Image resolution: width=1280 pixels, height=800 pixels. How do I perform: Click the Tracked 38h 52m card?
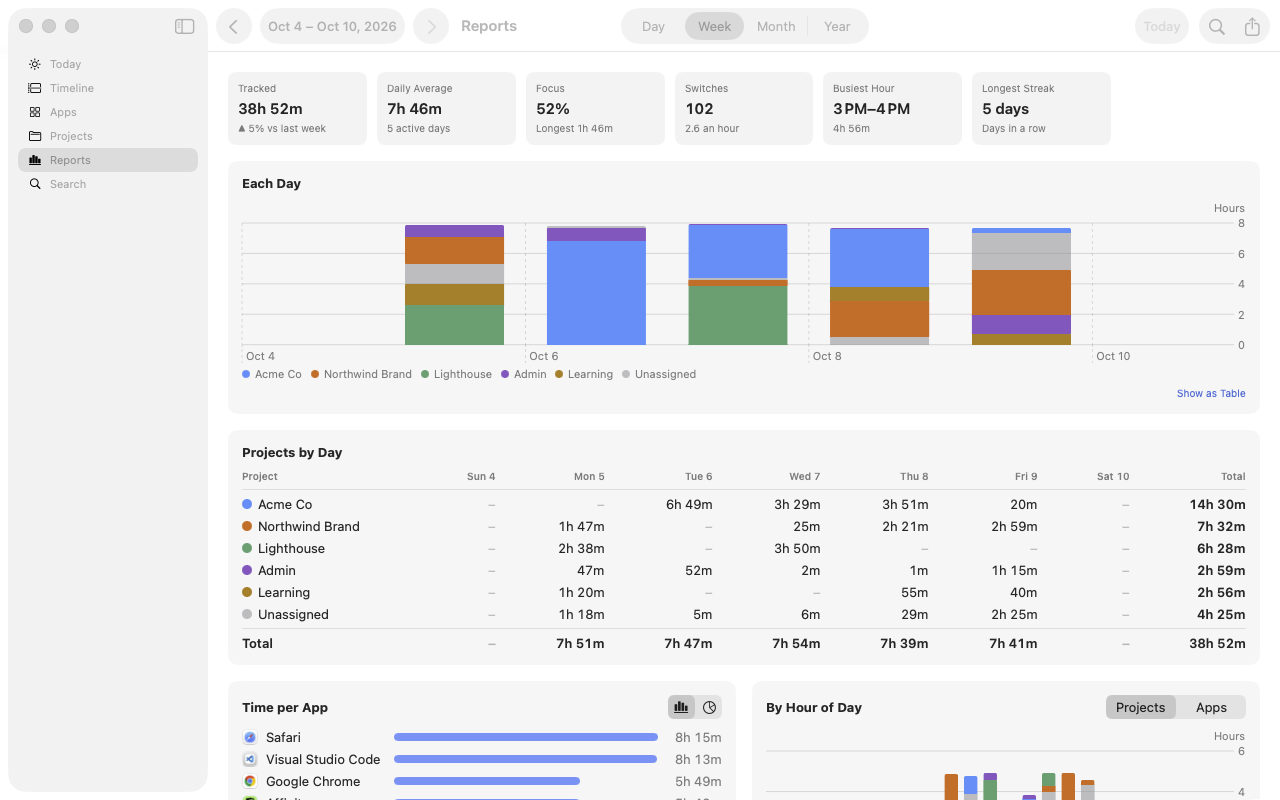(297, 108)
